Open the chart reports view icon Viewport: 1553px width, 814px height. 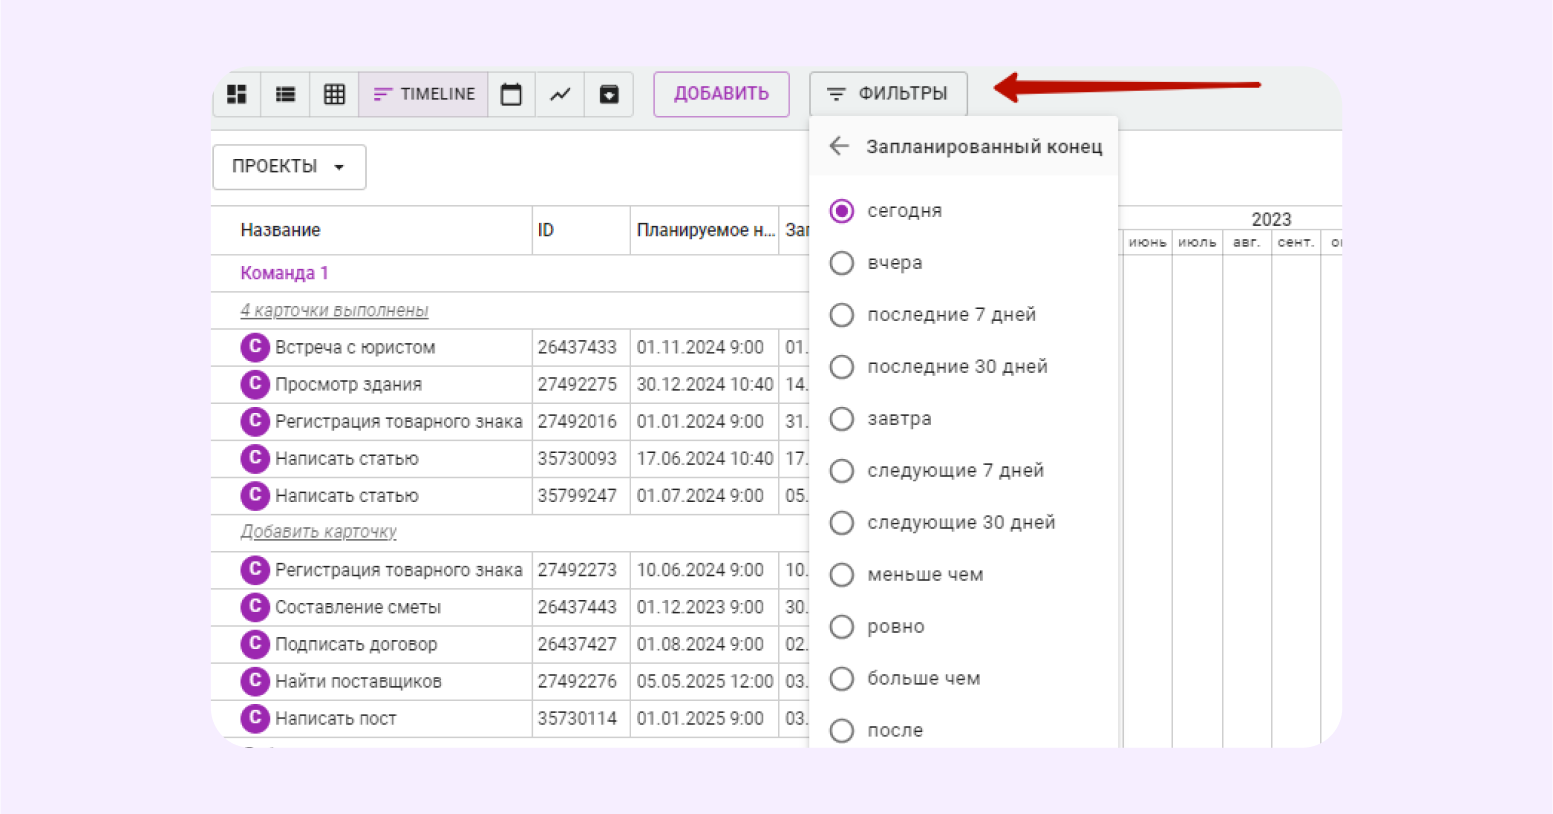tap(560, 94)
